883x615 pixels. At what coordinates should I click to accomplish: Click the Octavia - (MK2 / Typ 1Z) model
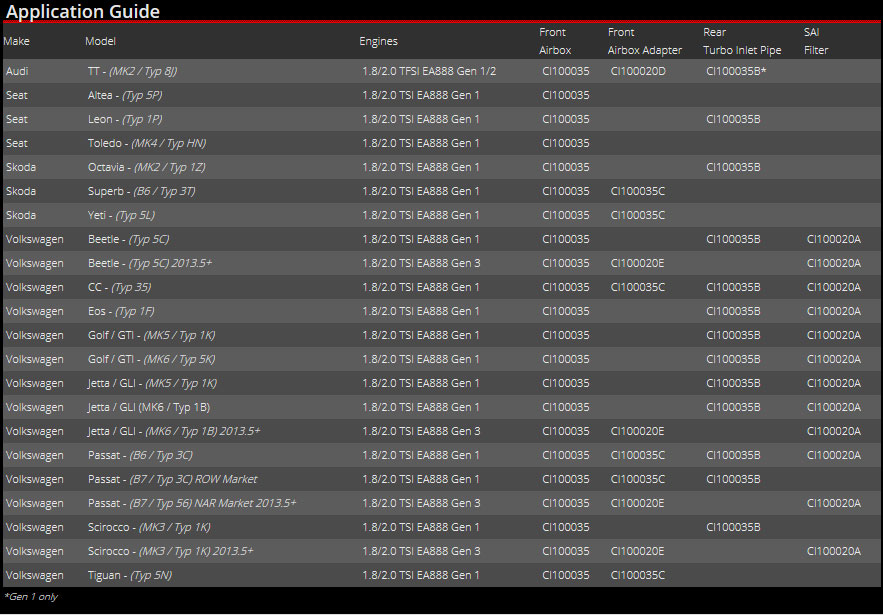(146, 167)
